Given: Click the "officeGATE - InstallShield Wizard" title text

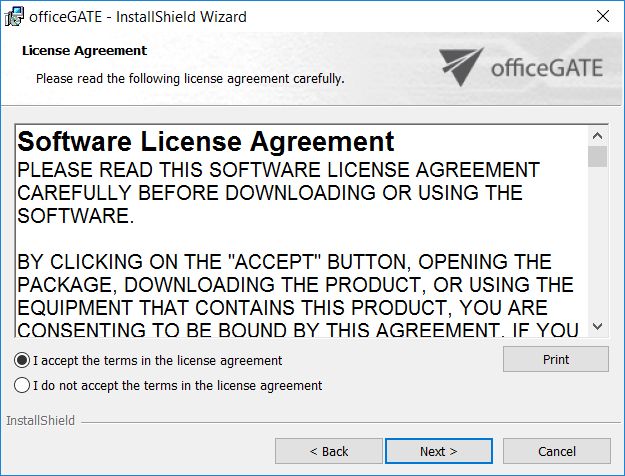Looking at the screenshot, I should pos(138,17).
